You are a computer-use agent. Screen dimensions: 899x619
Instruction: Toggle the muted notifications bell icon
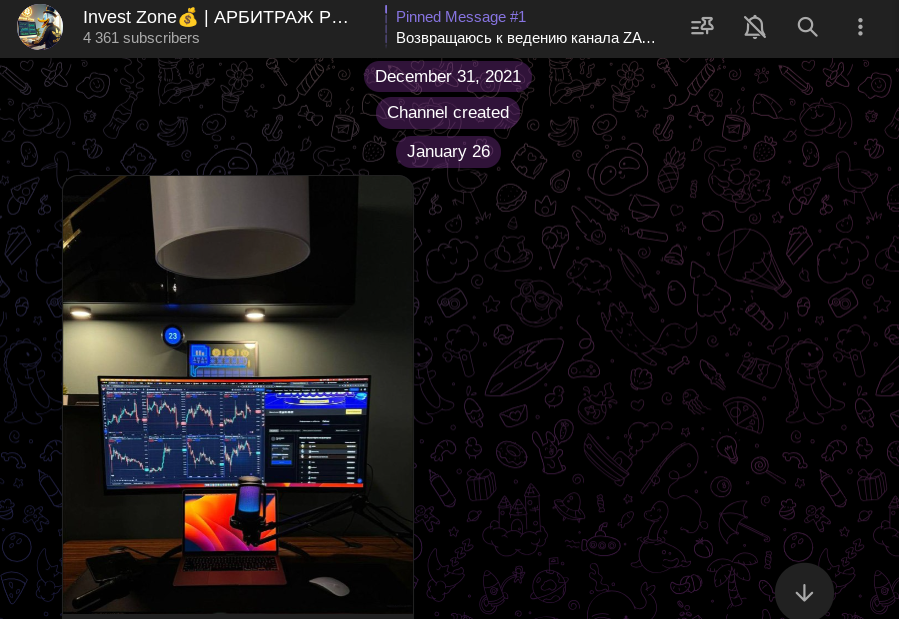click(x=755, y=26)
